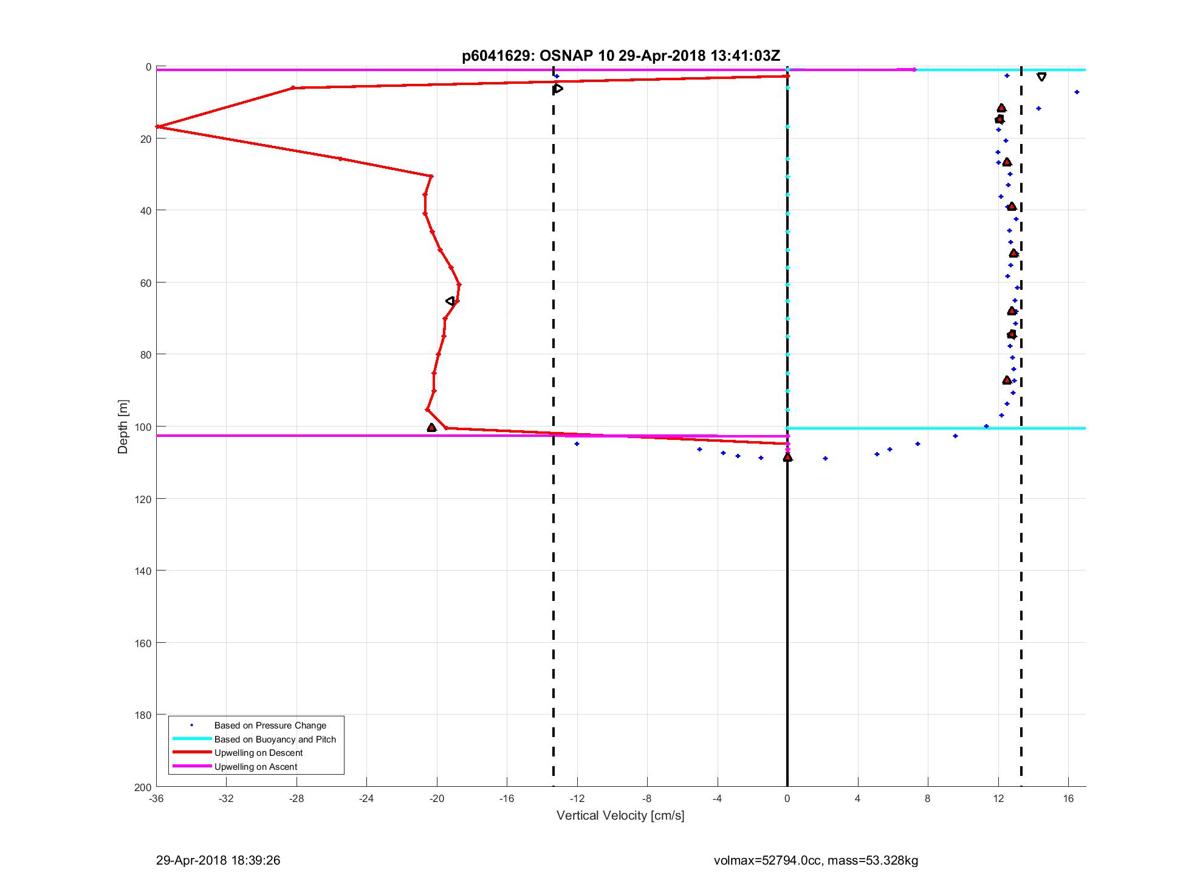Click the velocity axis tick label "-24"
Screen dimensions: 1200x885
tap(366, 800)
